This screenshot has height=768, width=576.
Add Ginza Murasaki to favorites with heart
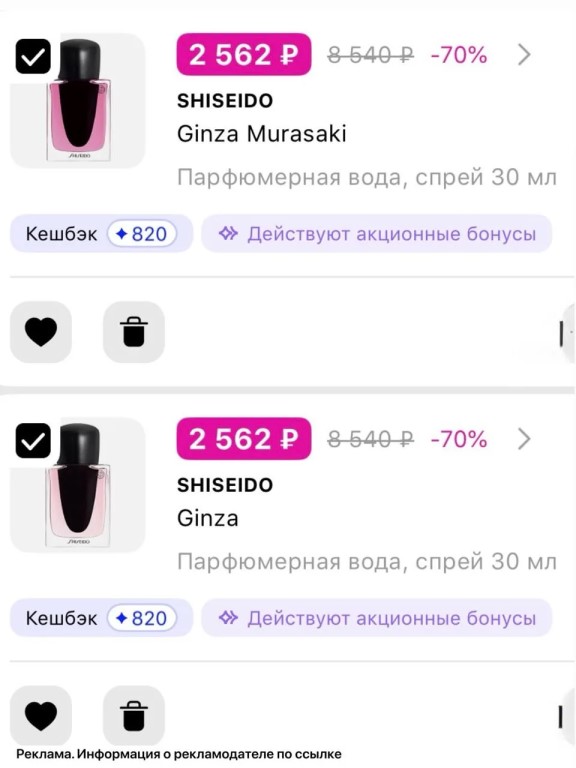41,332
